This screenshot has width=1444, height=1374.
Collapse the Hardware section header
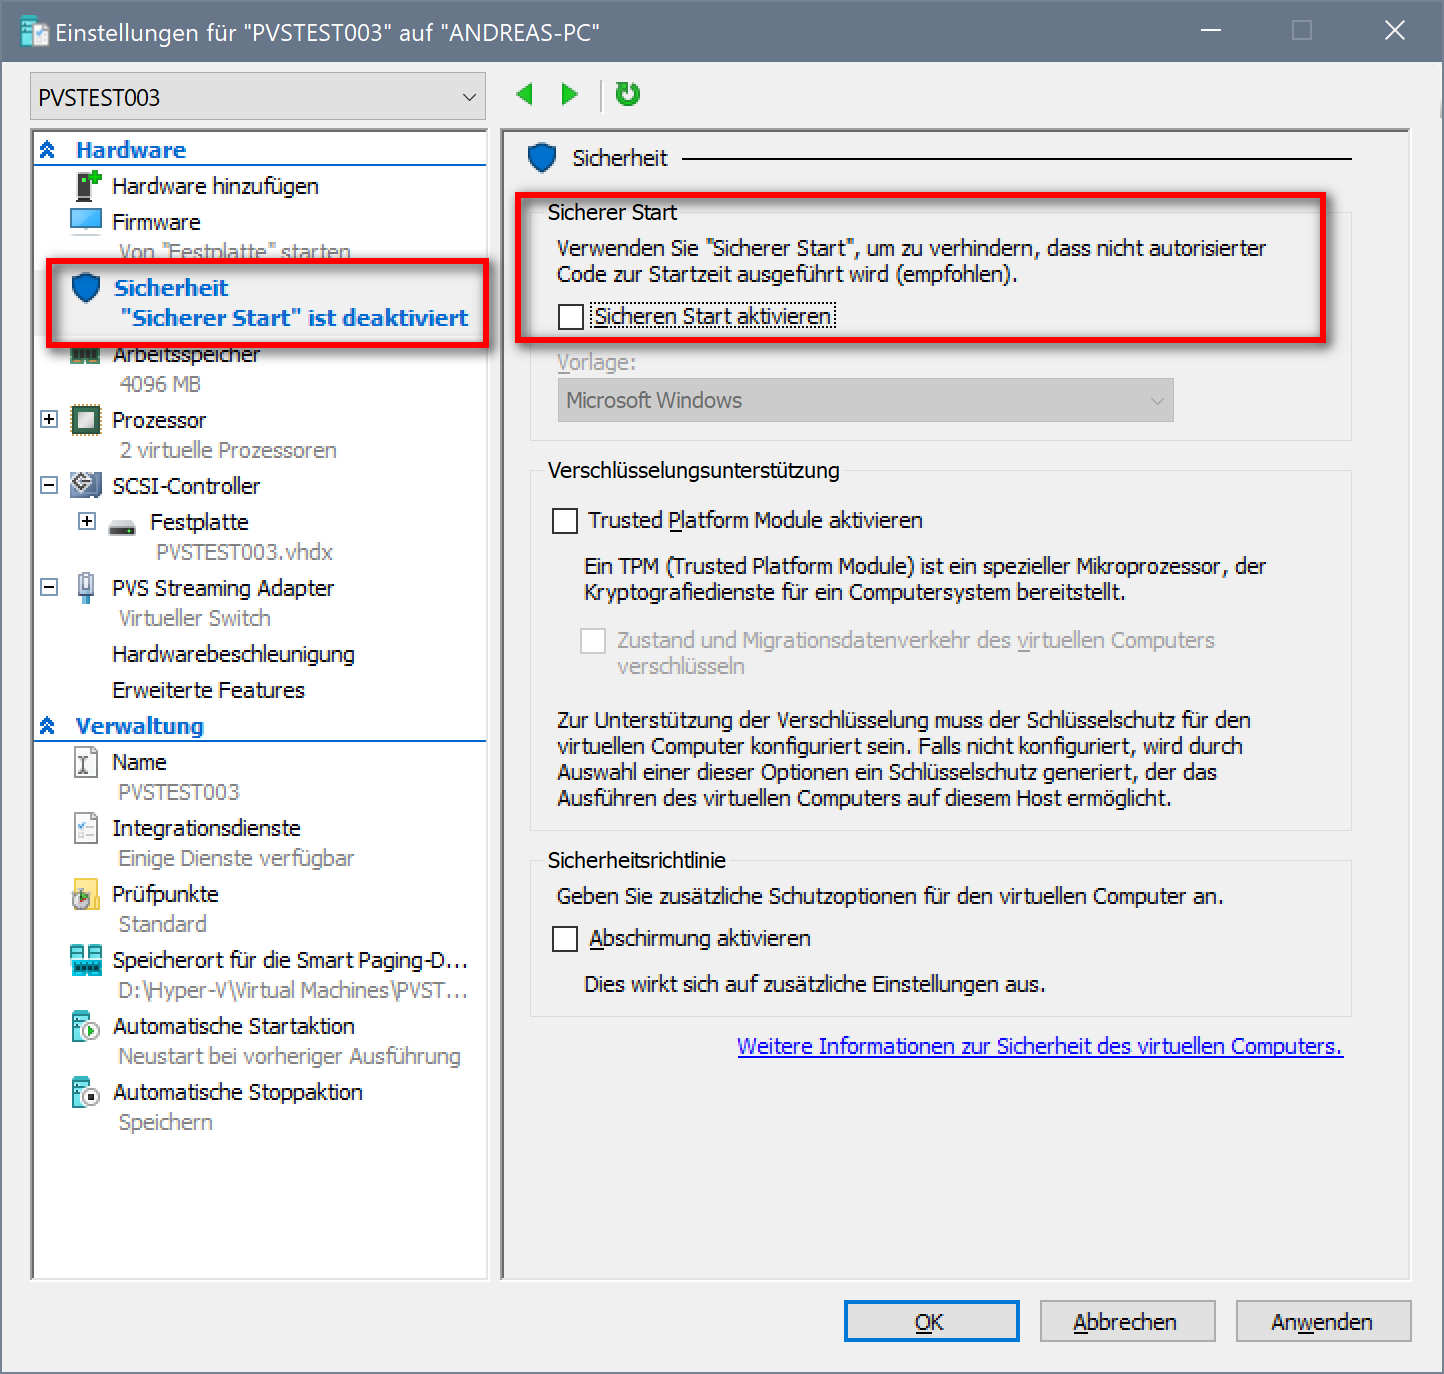[47, 150]
